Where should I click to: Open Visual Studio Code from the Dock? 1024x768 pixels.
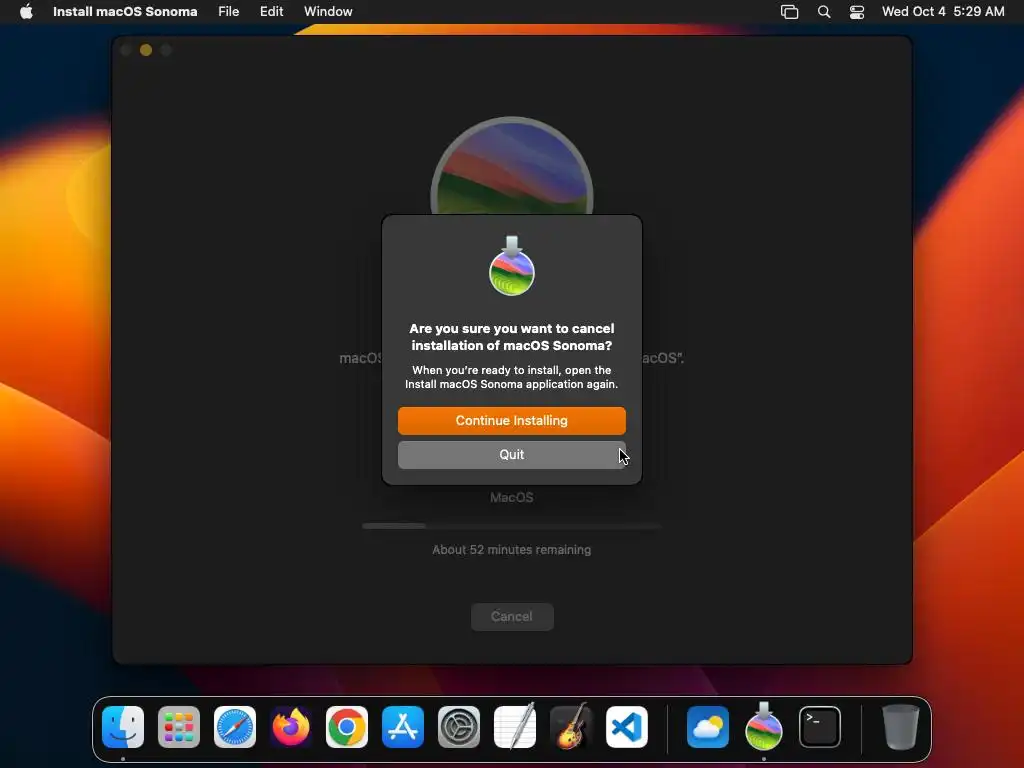[x=627, y=727]
